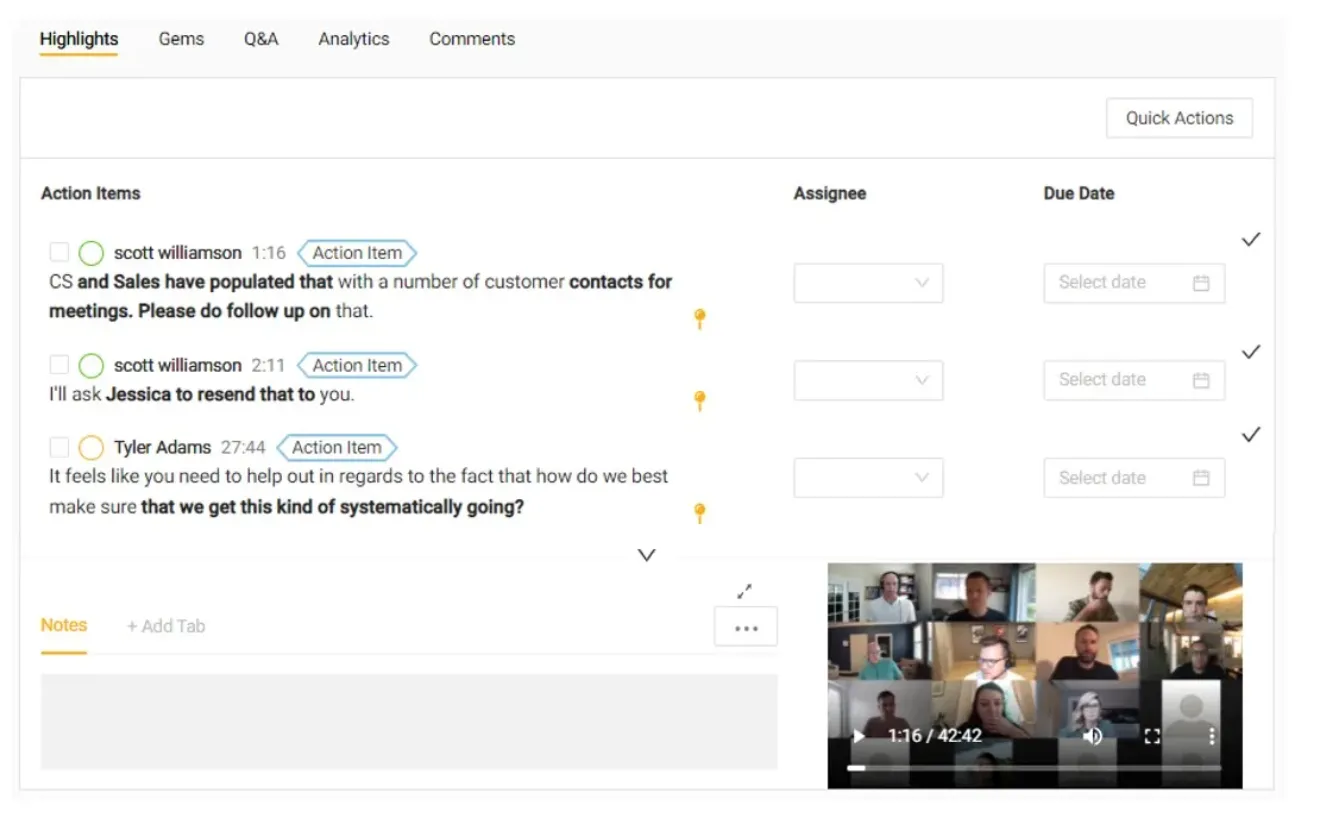Open the video player's three-dot options menu
The width and height of the screenshot is (1320, 828).
click(x=1212, y=736)
